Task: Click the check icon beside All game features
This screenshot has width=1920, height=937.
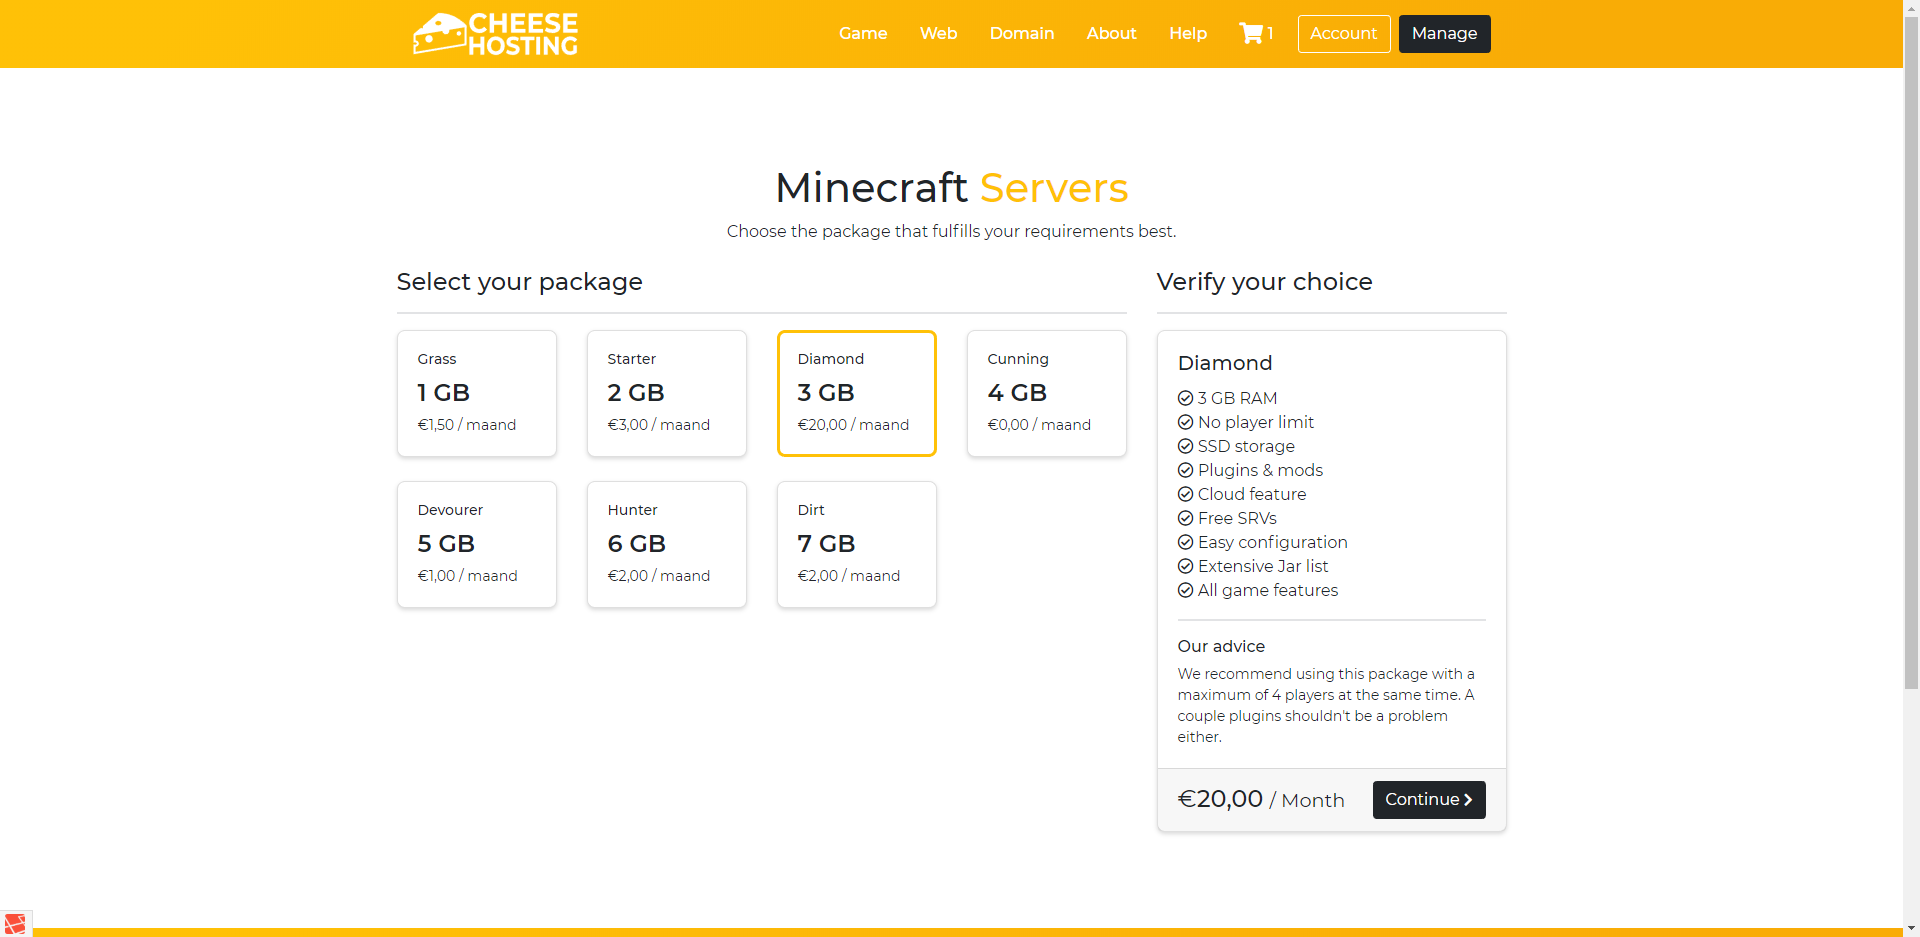Action: (x=1185, y=590)
